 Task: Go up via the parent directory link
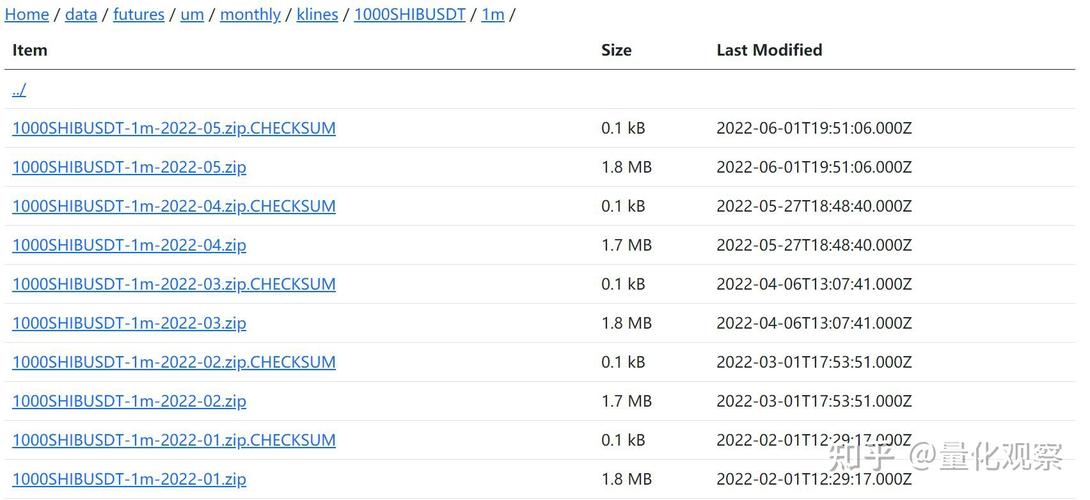click(x=19, y=90)
